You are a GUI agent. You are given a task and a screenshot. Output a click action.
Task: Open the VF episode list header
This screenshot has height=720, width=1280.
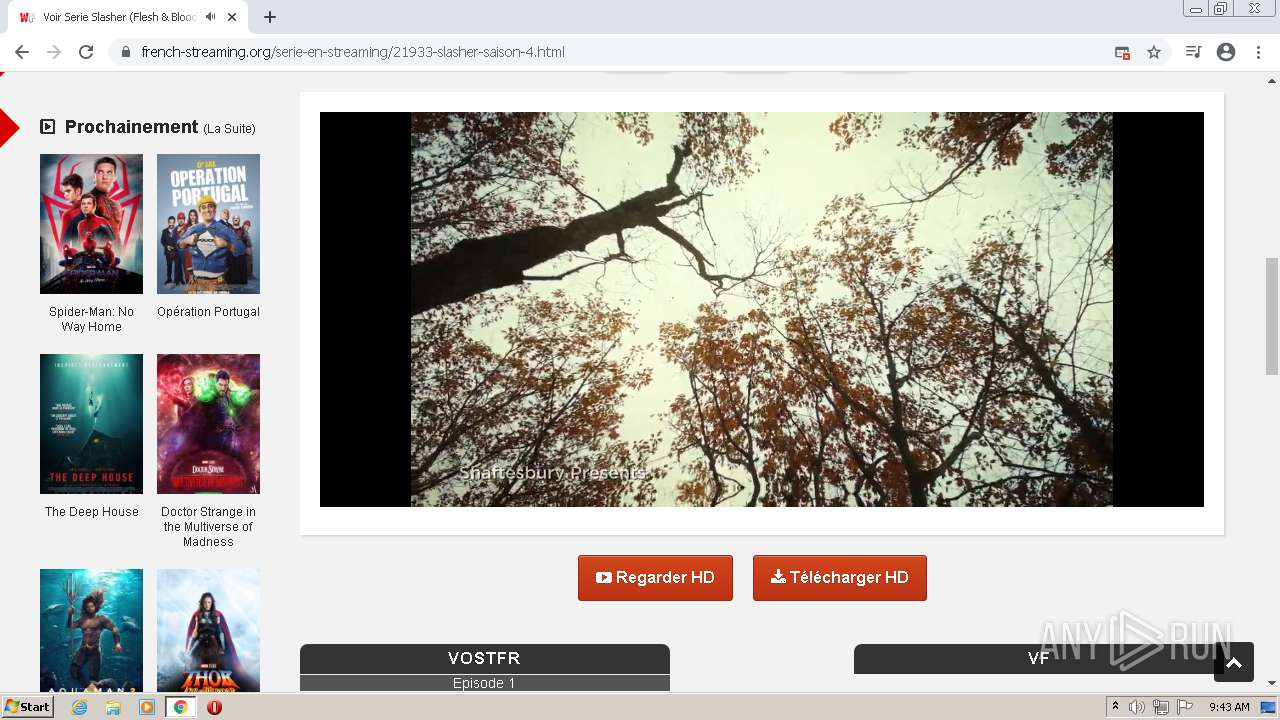[x=1039, y=658]
